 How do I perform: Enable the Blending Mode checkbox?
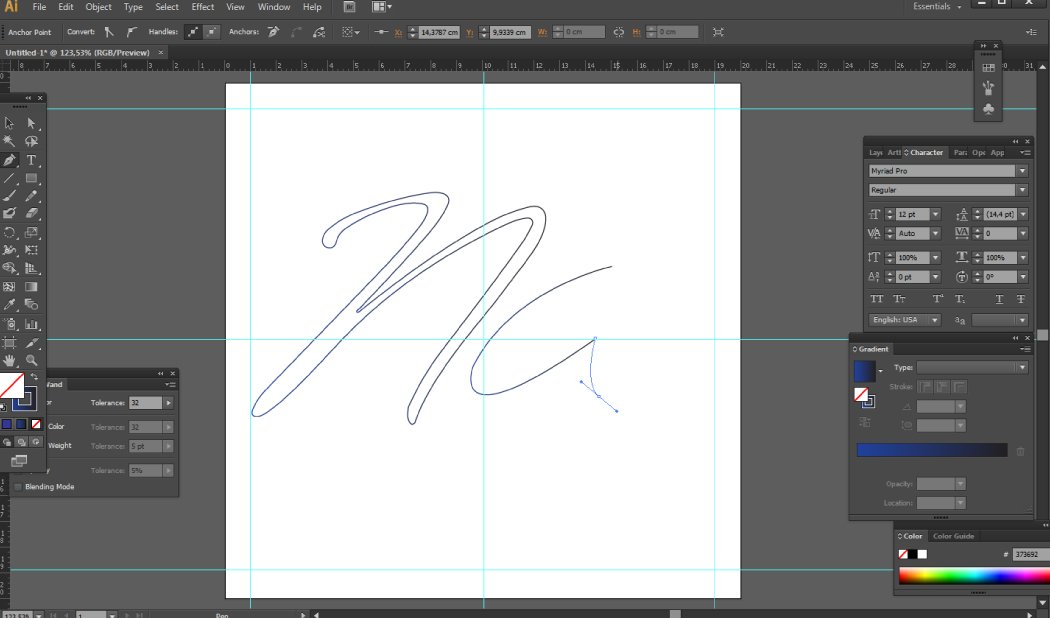[18, 487]
